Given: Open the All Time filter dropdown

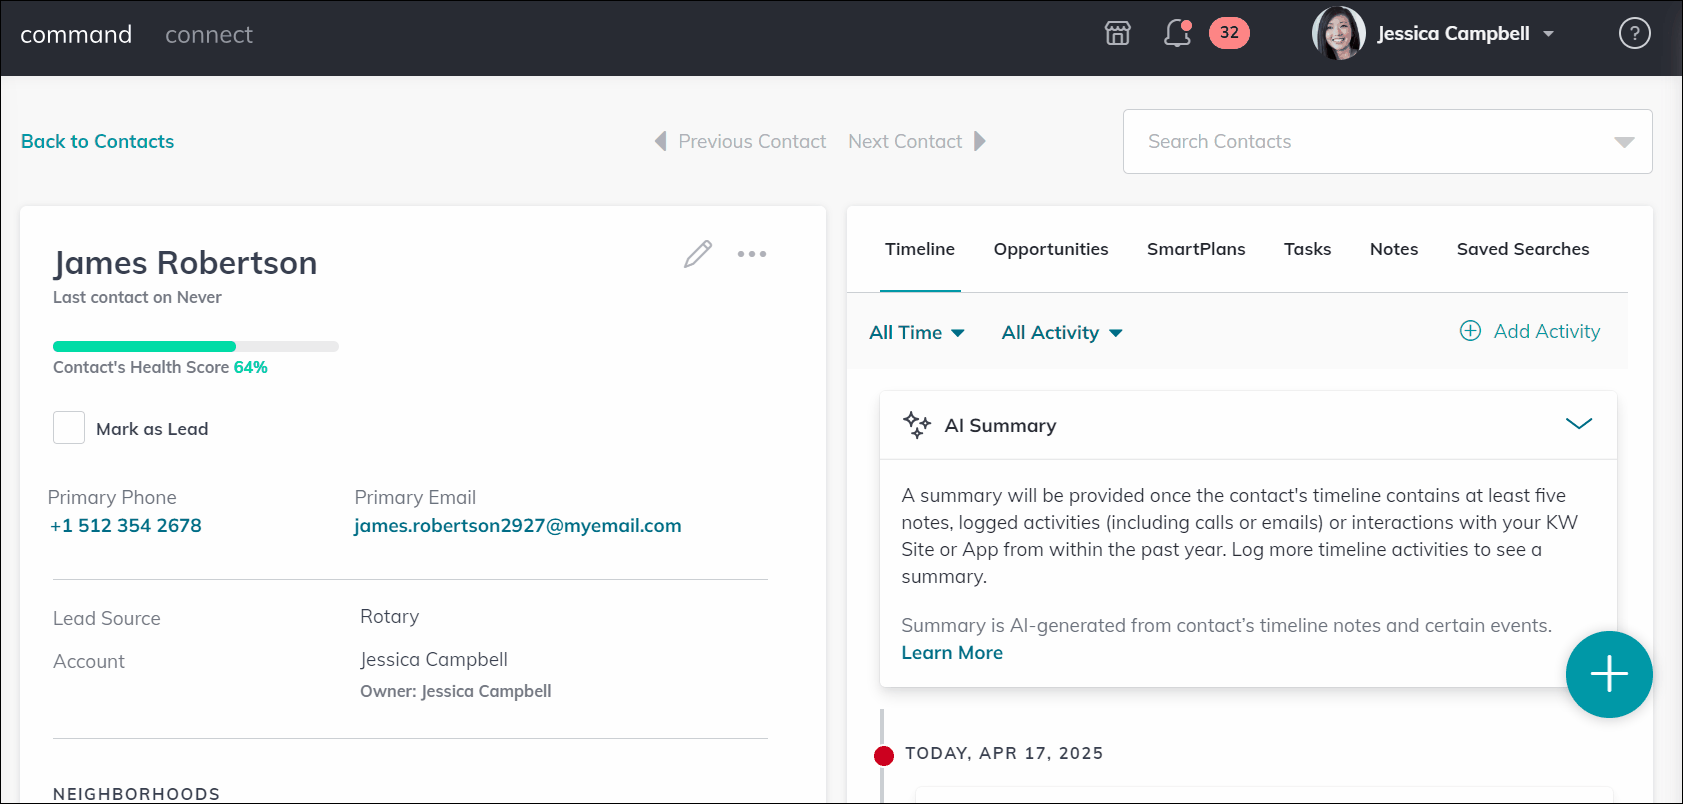Looking at the screenshot, I should tap(916, 332).
